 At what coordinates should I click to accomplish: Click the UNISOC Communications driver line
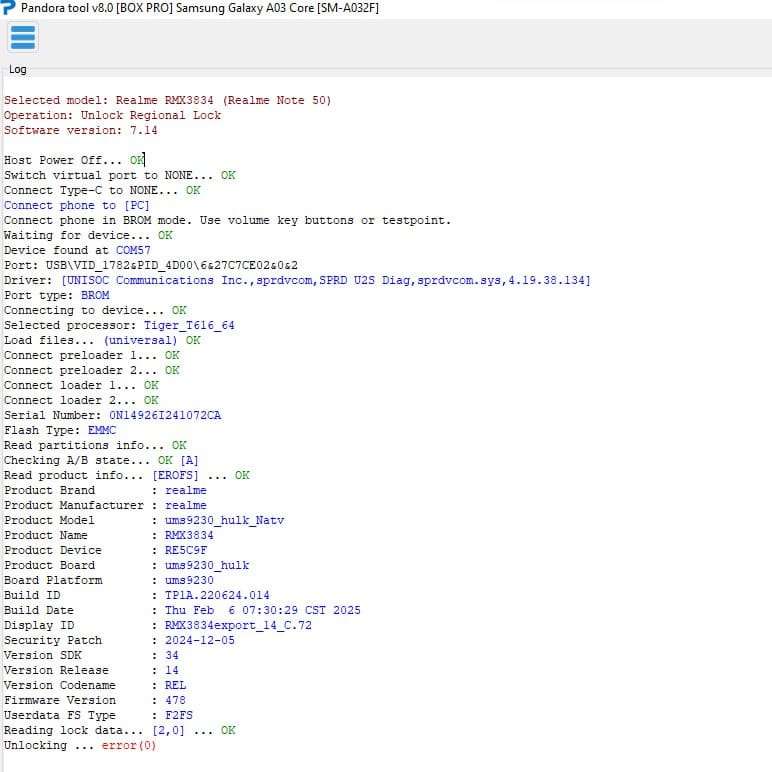297,281
